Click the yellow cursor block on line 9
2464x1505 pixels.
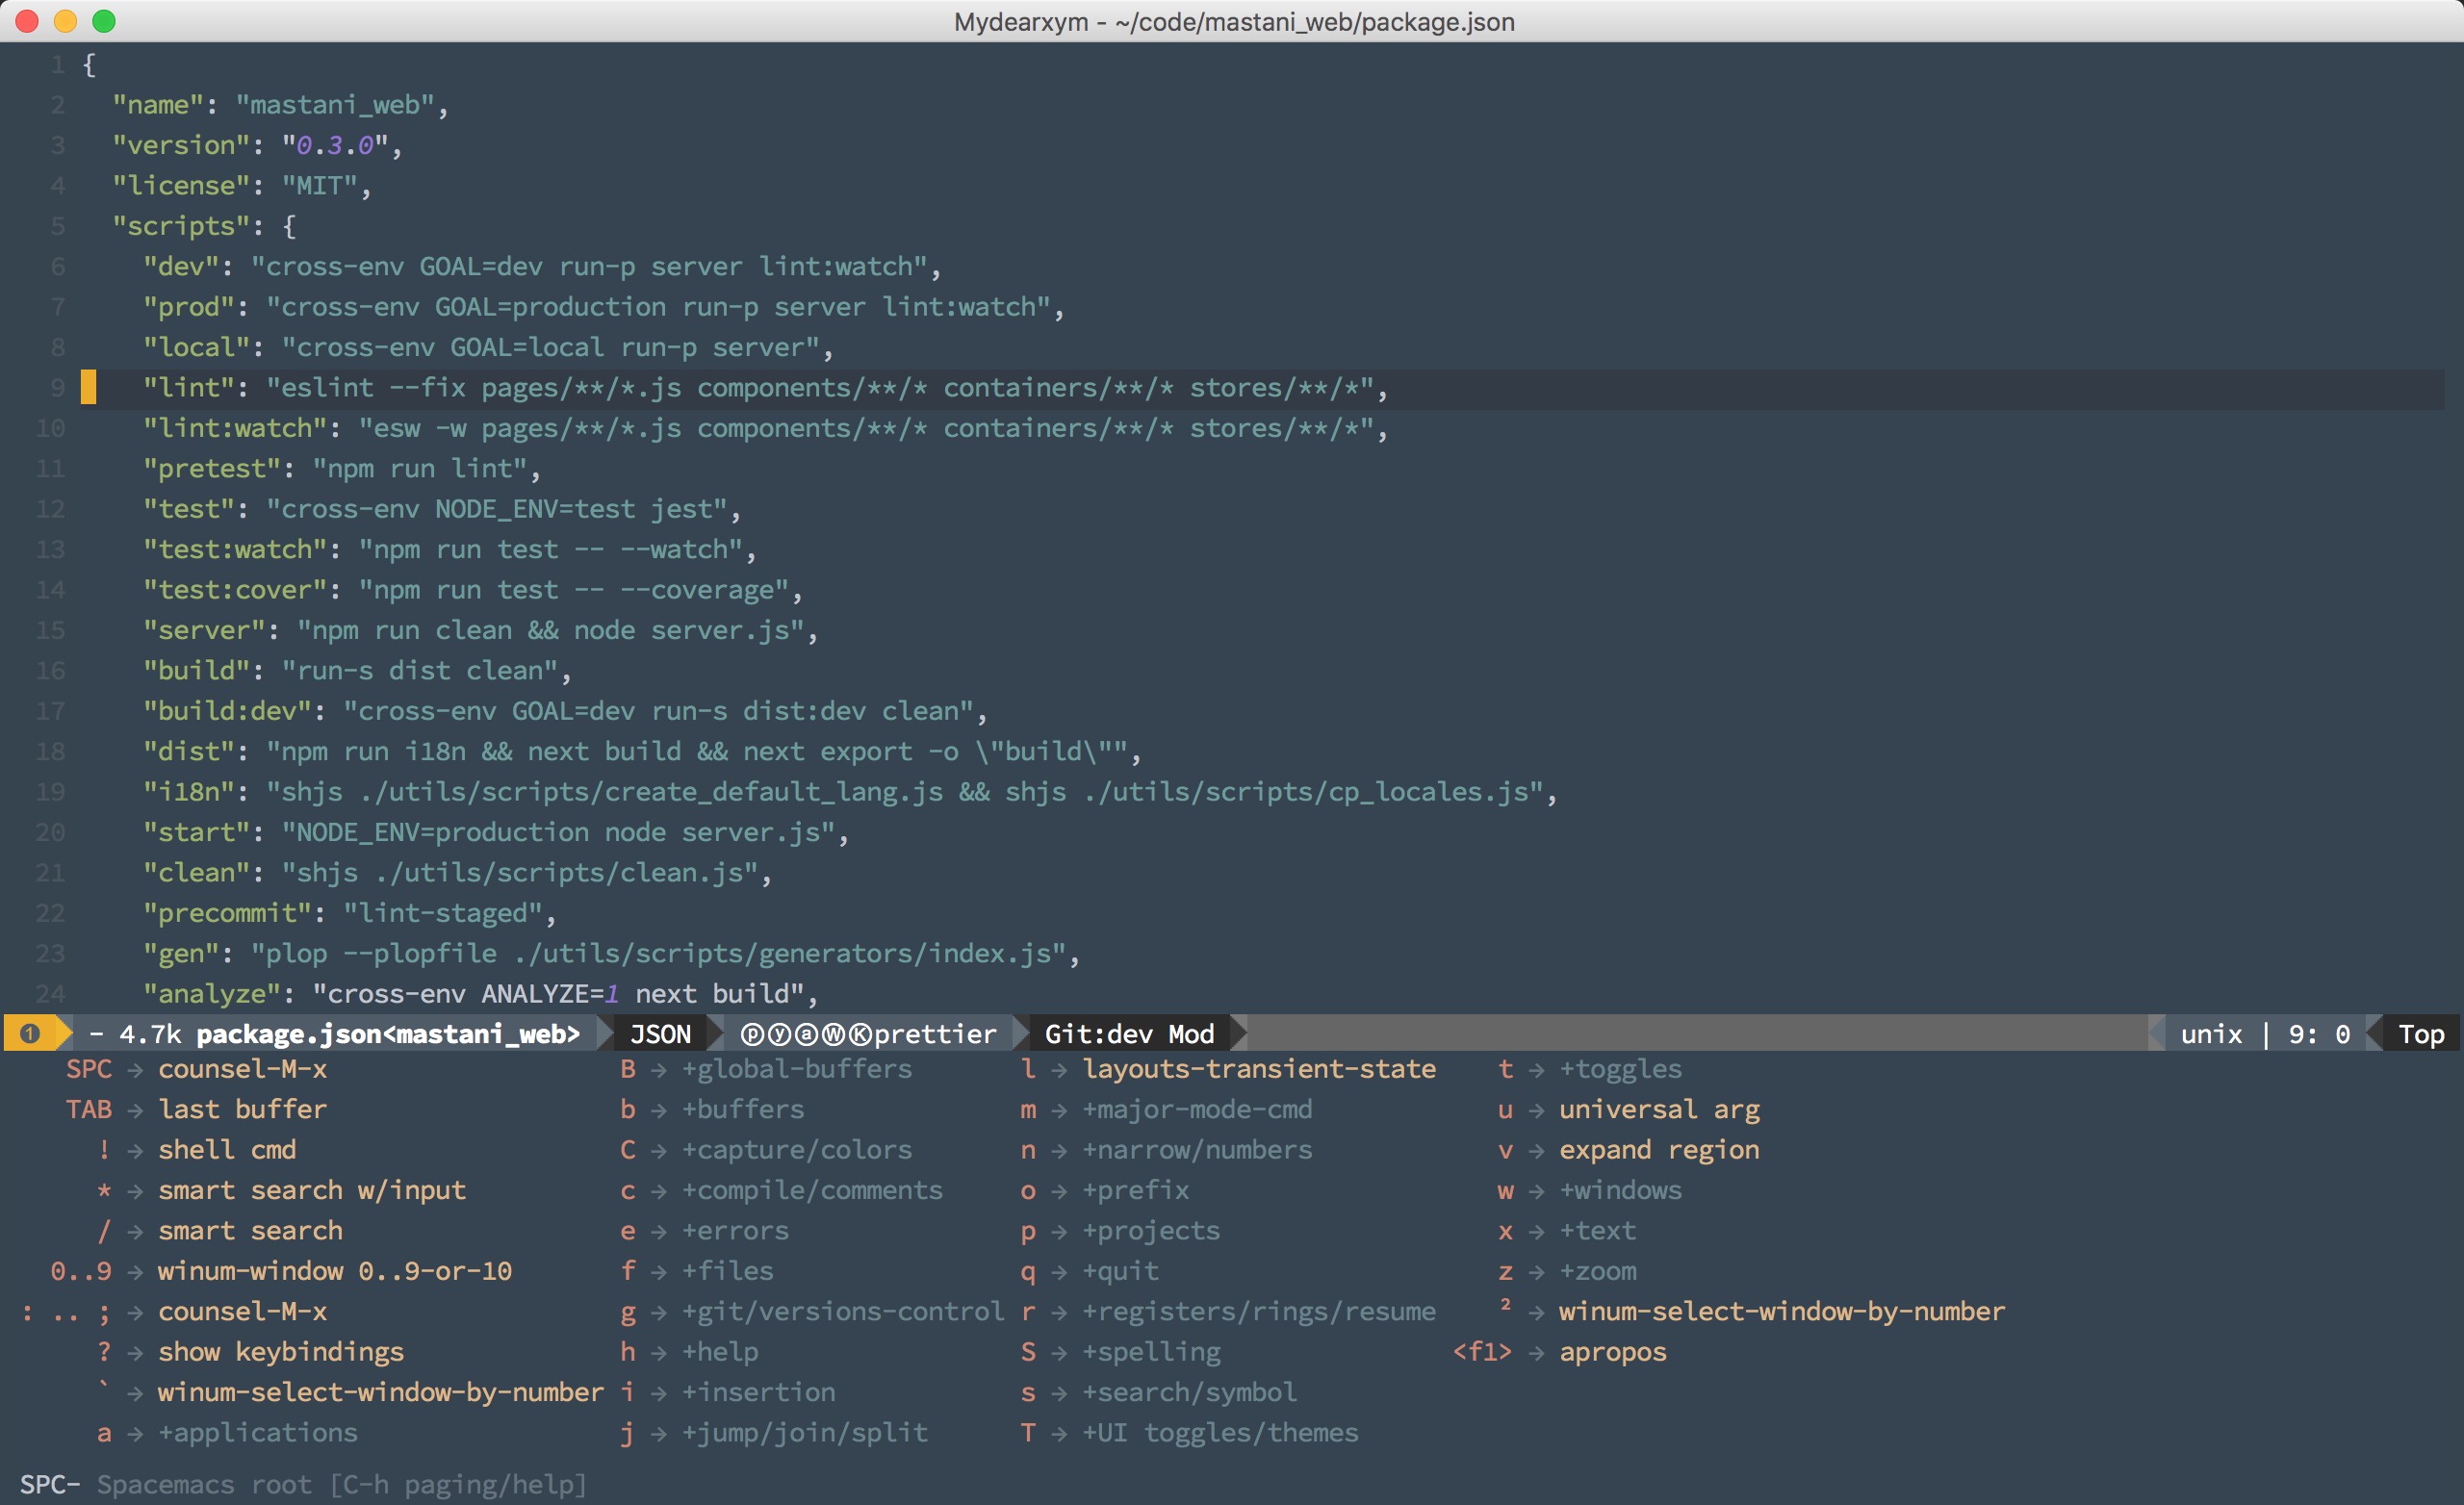point(89,387)
